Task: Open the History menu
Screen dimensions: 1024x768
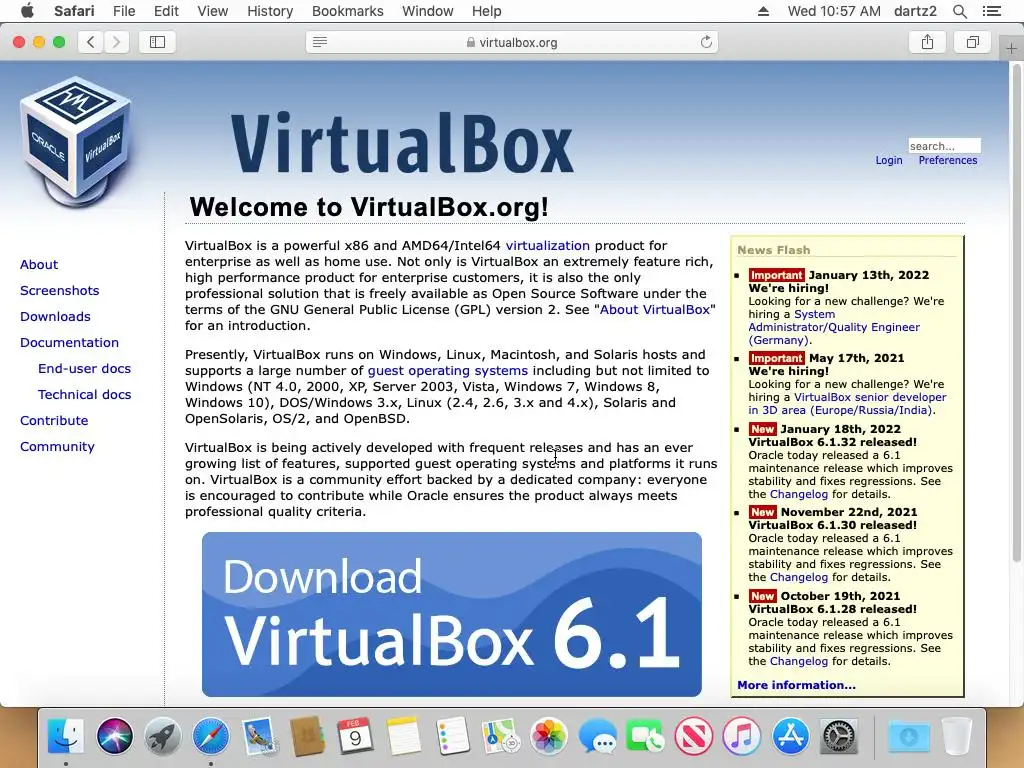Action: 270,11
